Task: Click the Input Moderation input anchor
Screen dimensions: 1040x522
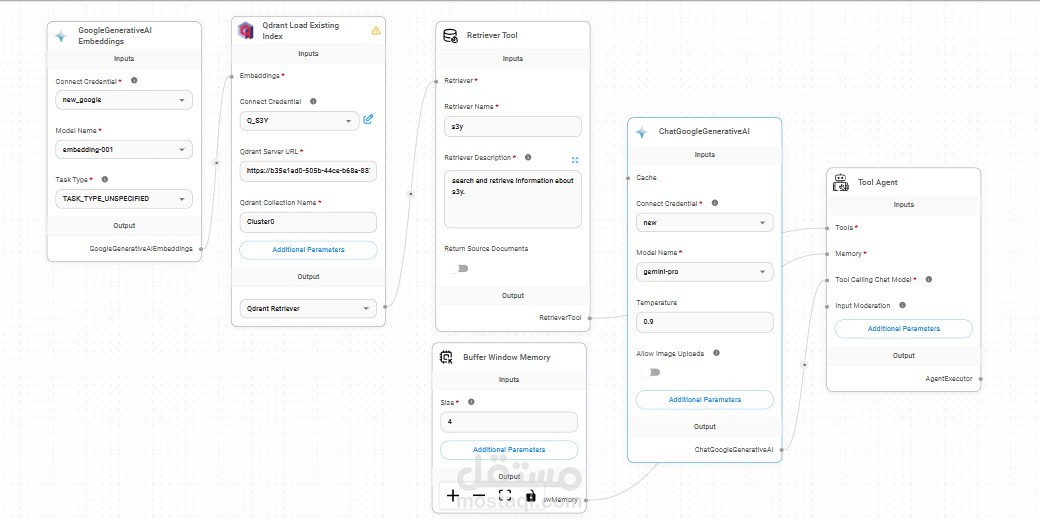Action: 827,306
